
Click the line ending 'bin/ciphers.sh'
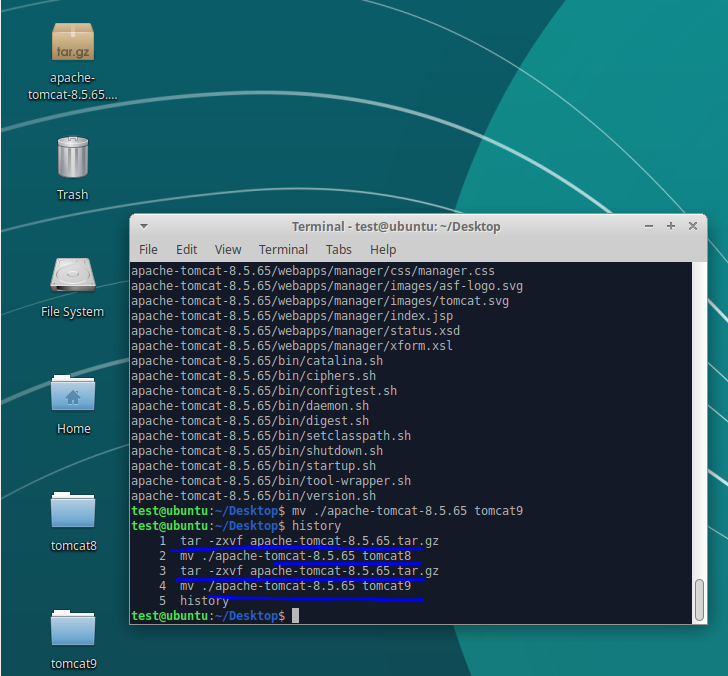(254, 376)
